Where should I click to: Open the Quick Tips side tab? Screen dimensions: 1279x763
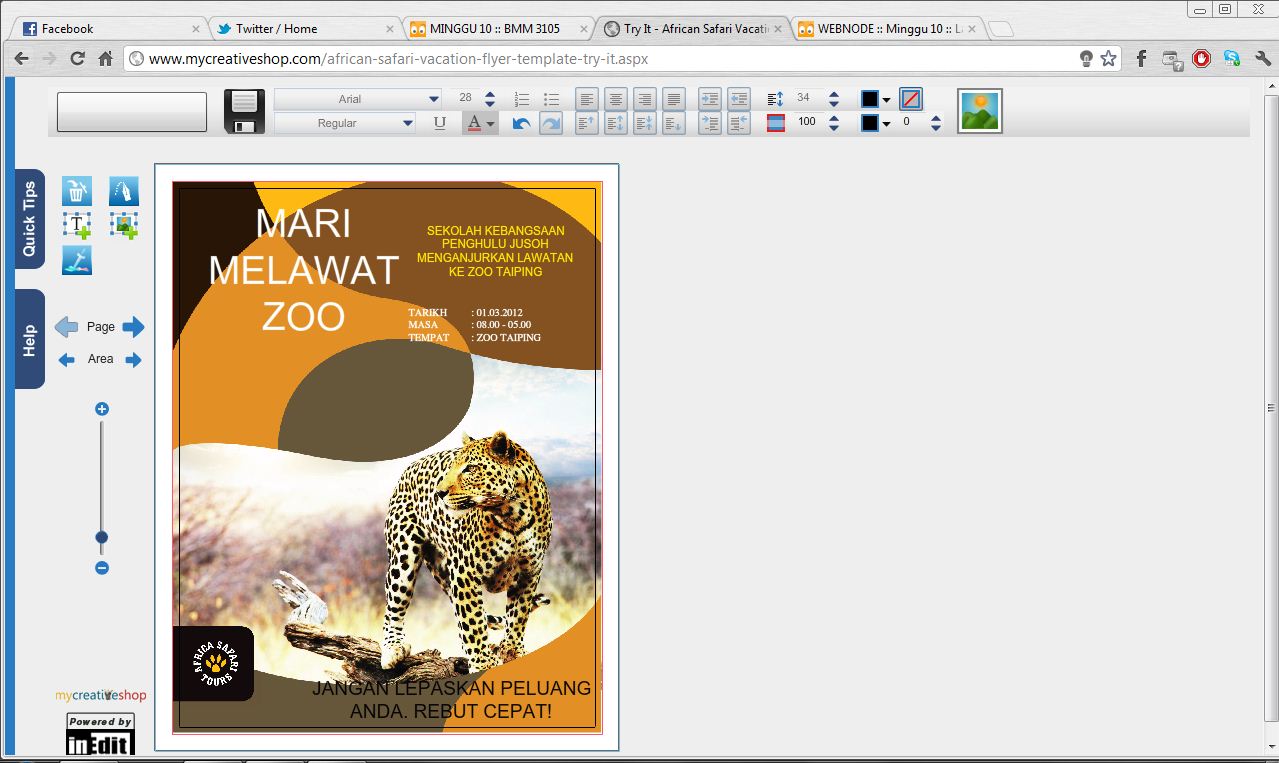pyautogui.click(x=29, y=218)
